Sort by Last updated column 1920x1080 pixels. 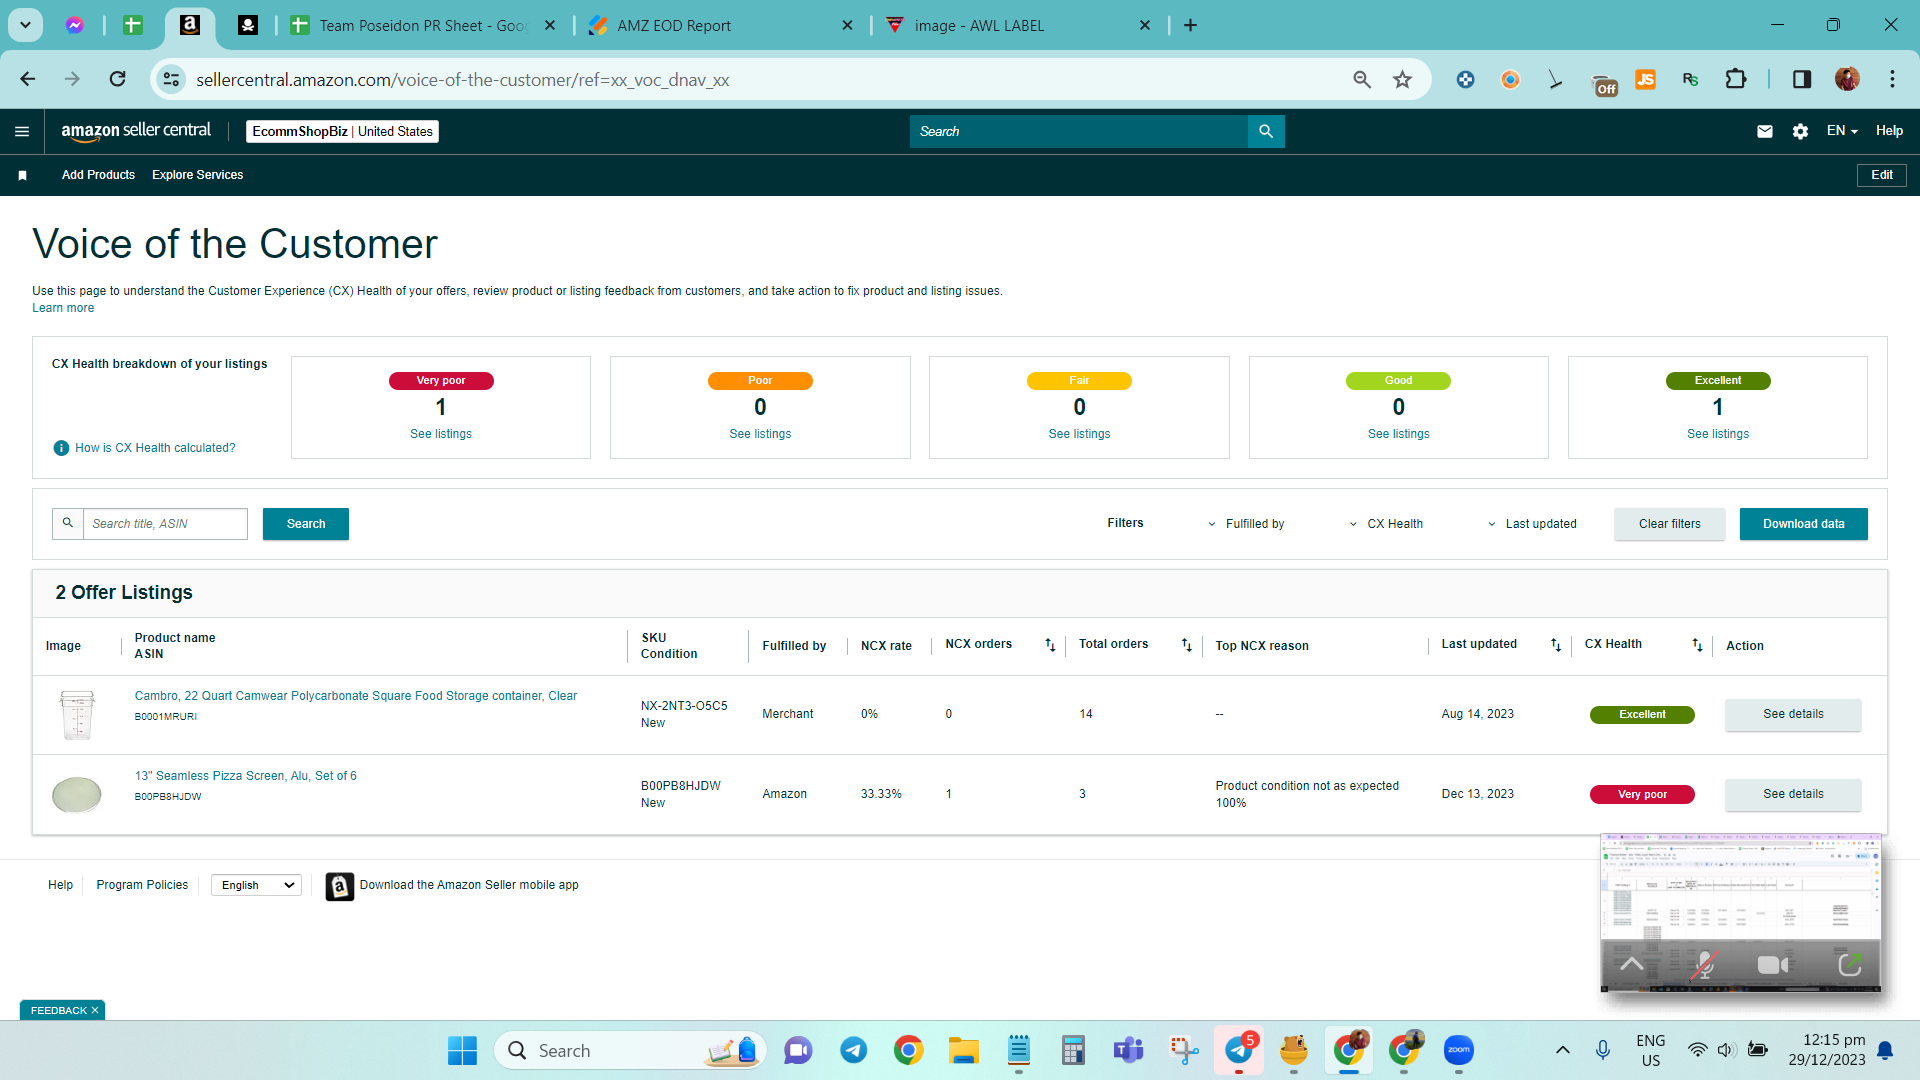pos(1556,645)
